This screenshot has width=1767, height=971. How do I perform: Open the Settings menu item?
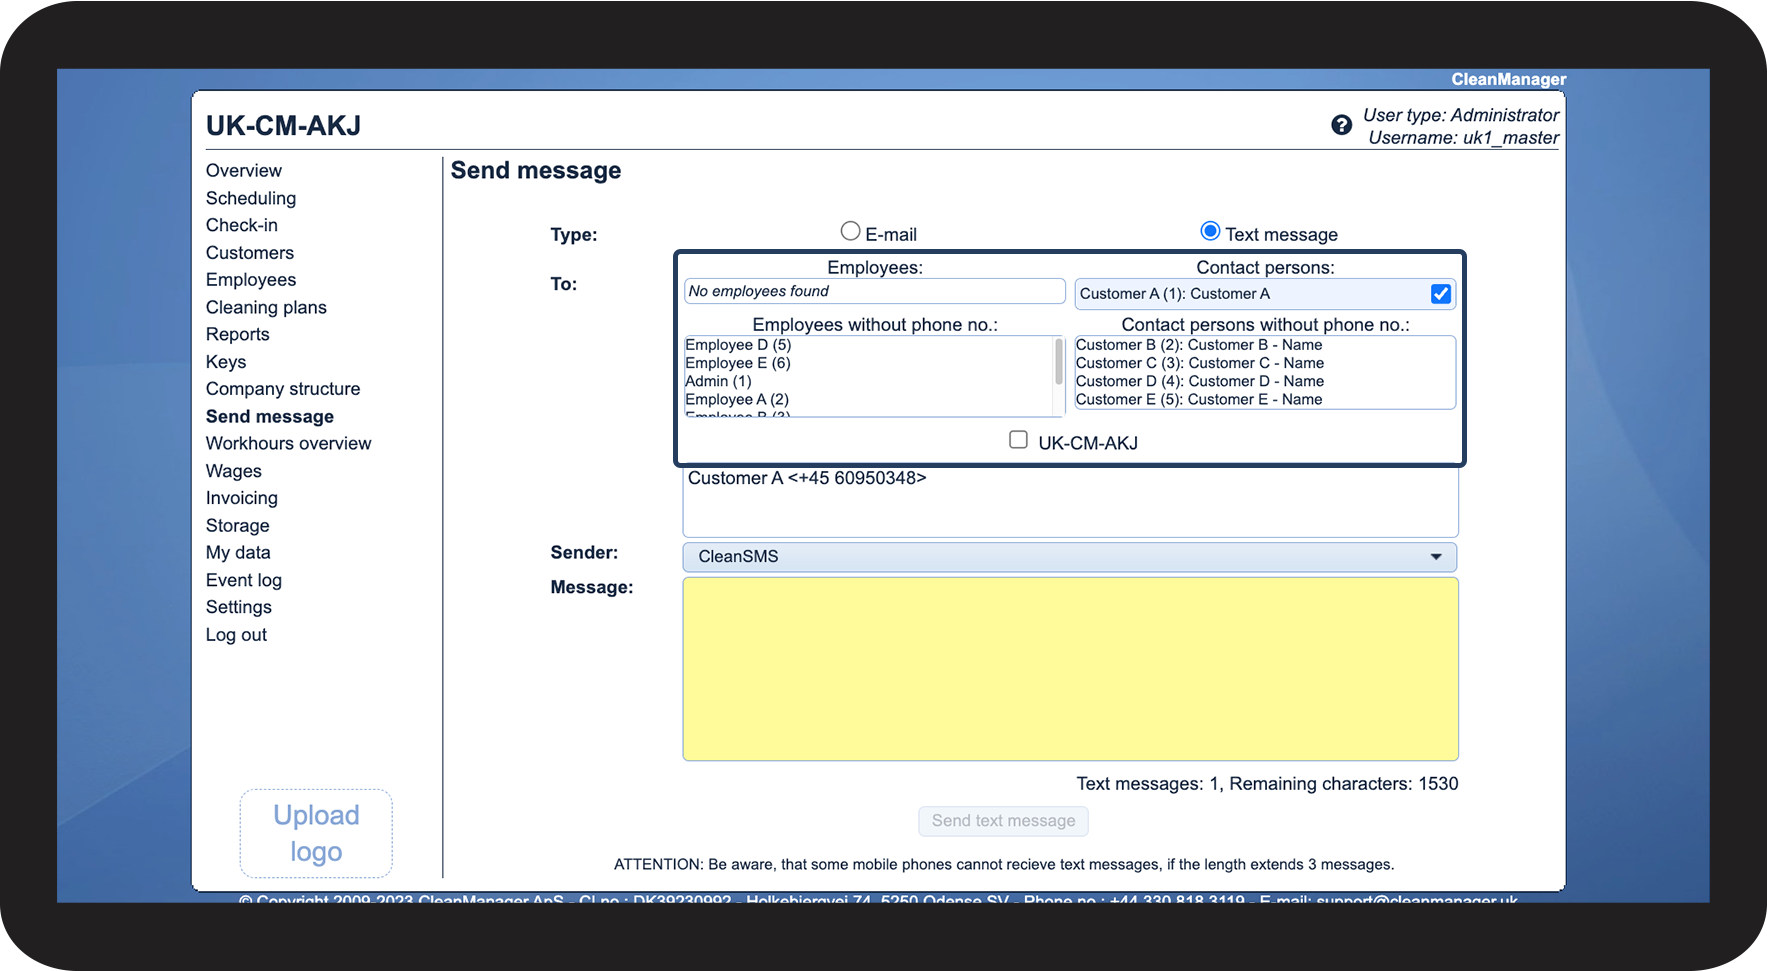coord(239,607)
